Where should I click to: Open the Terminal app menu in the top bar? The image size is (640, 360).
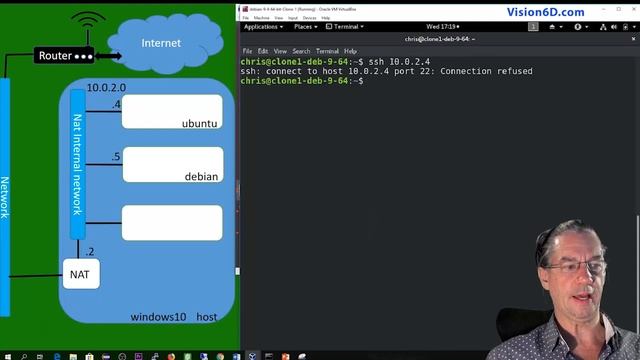coord(345,27)
